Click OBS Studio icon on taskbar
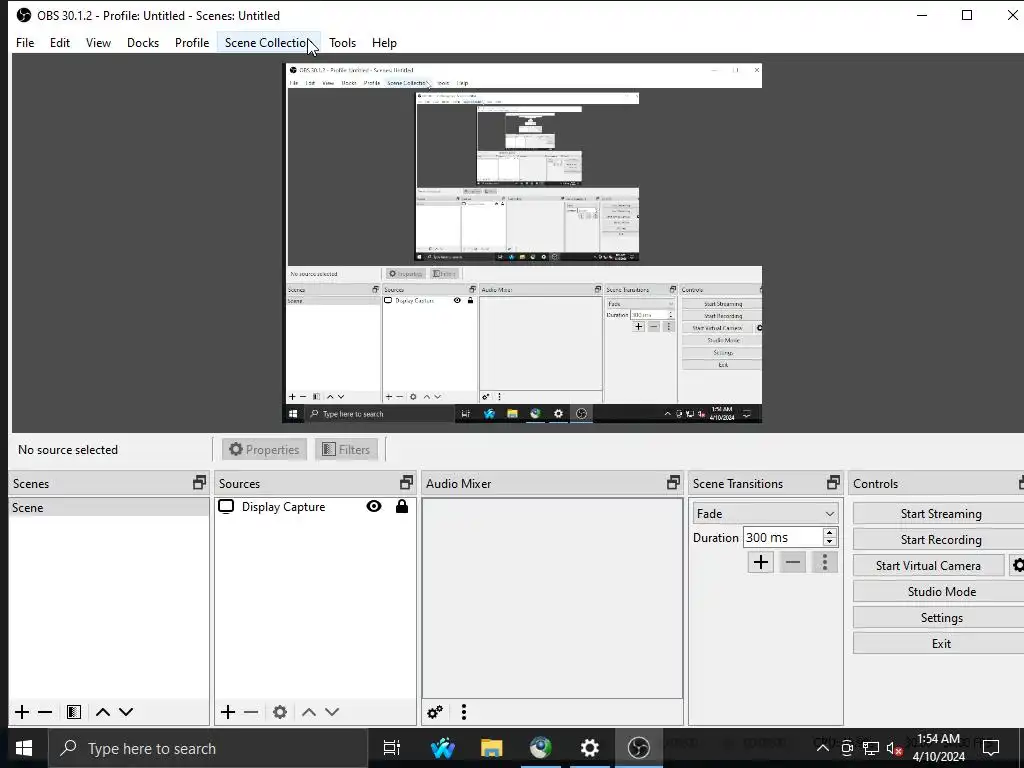The height and width of the screenshot is (768, 1024). click(x=638, y=748)
